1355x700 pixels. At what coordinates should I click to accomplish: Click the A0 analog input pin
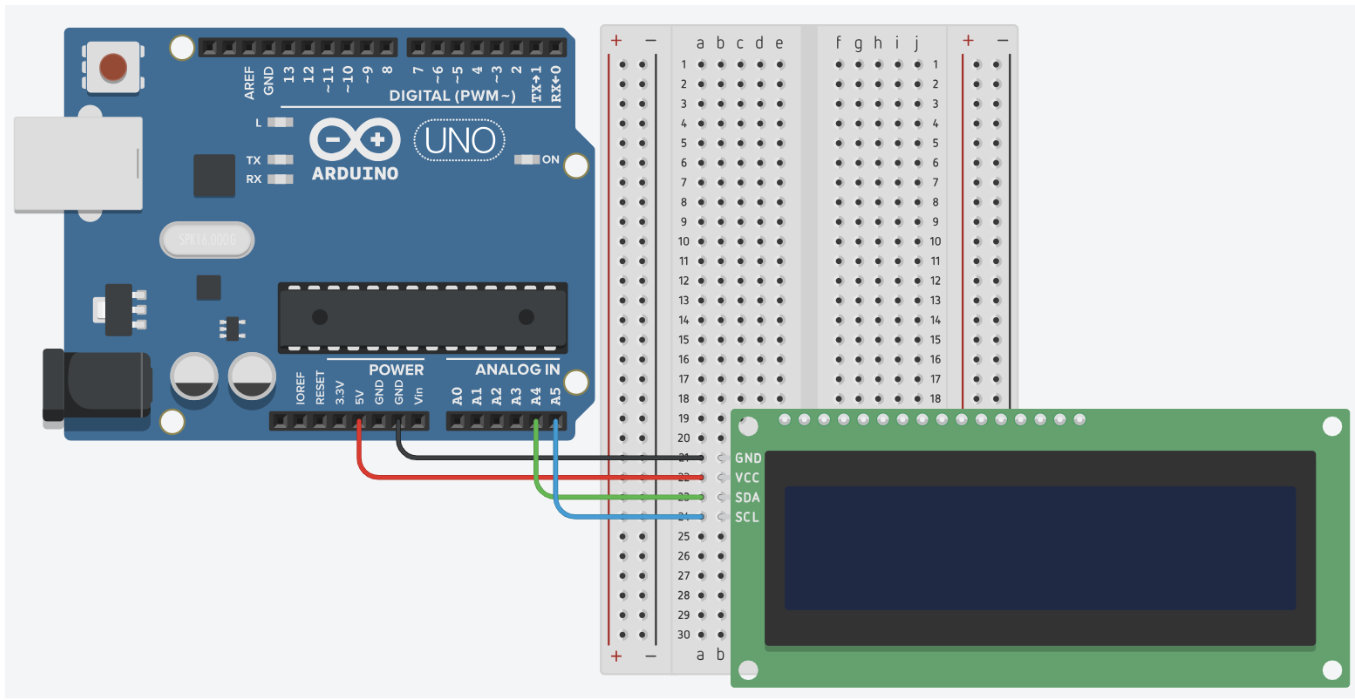click(457, 422)
